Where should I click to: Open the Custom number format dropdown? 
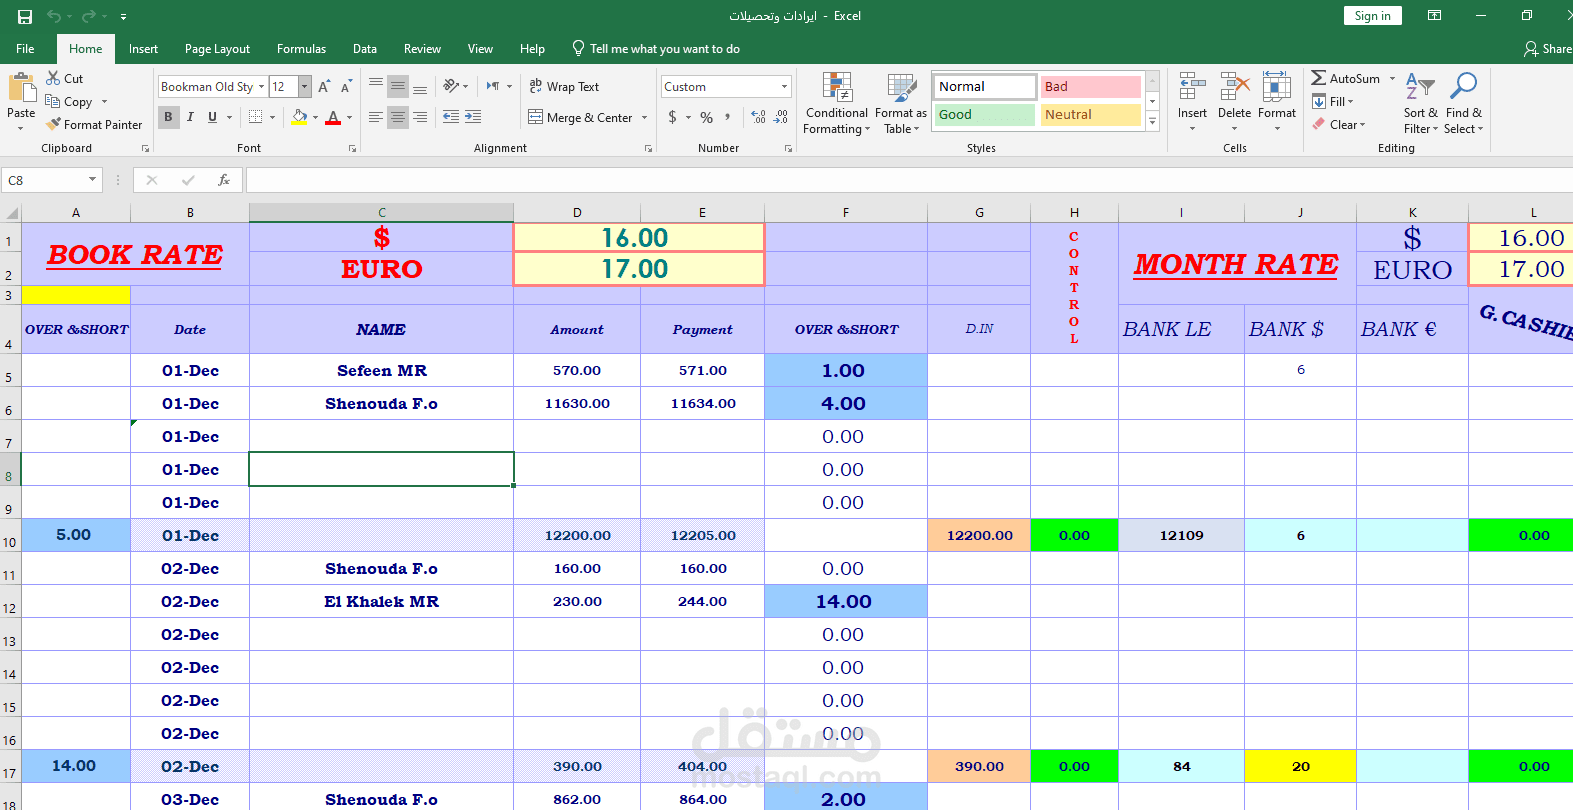coord(784,87)
